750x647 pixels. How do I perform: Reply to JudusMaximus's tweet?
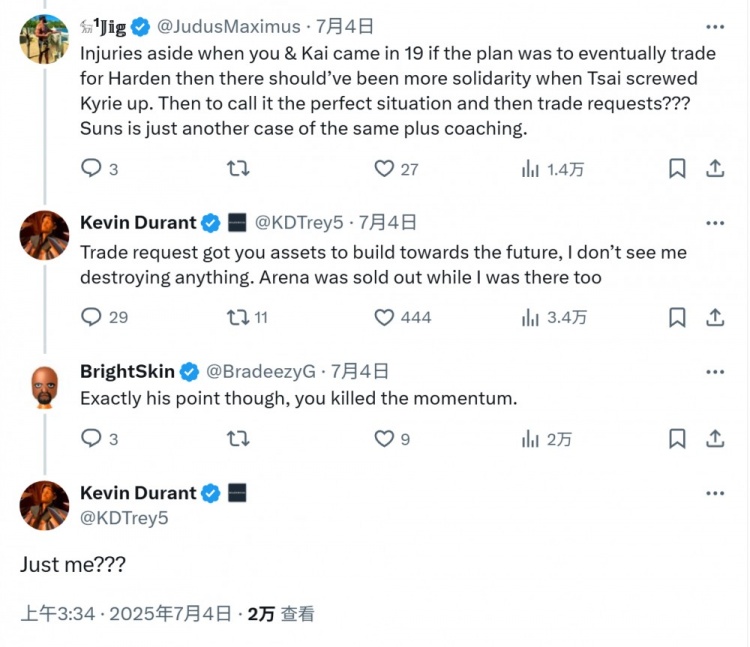pos(91,169)
